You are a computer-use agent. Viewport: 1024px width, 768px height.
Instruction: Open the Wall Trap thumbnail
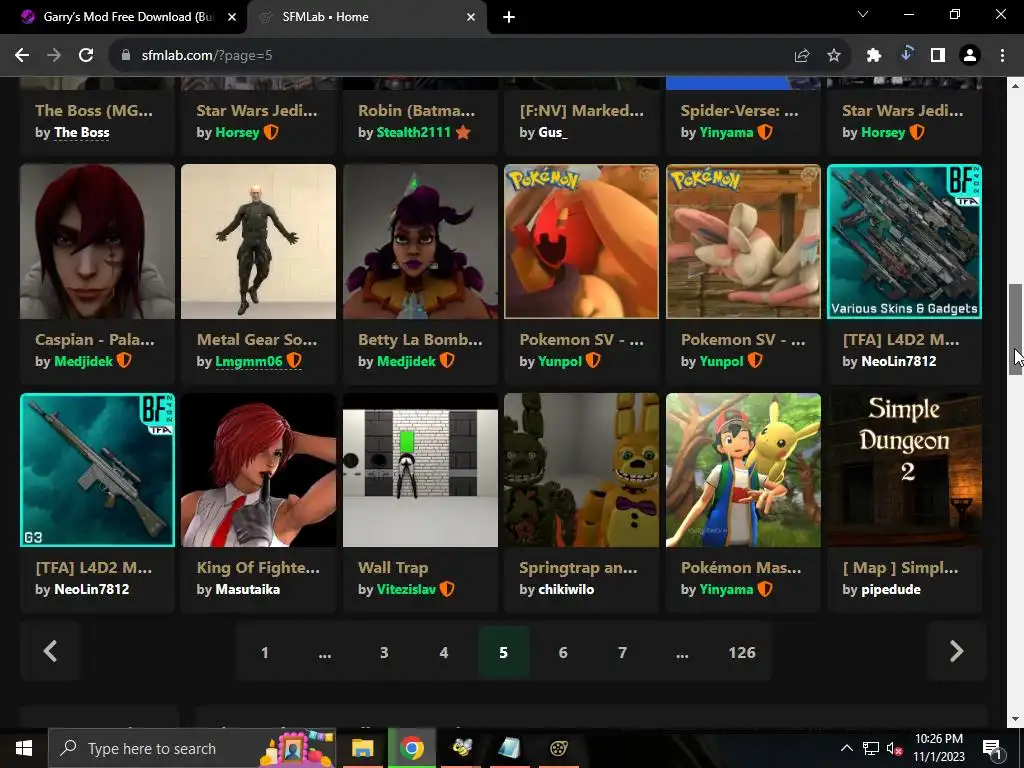pyautogui.click(x=420, y=470)
